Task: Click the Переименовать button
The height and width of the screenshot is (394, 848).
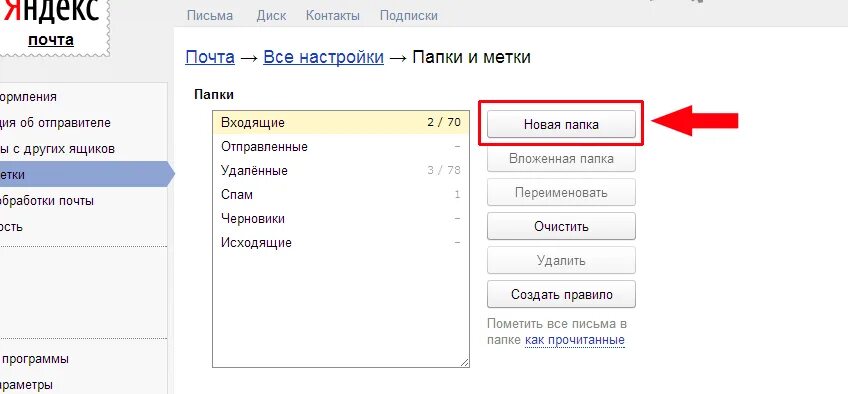Action: pyautogui.click(x=561, y=192)
